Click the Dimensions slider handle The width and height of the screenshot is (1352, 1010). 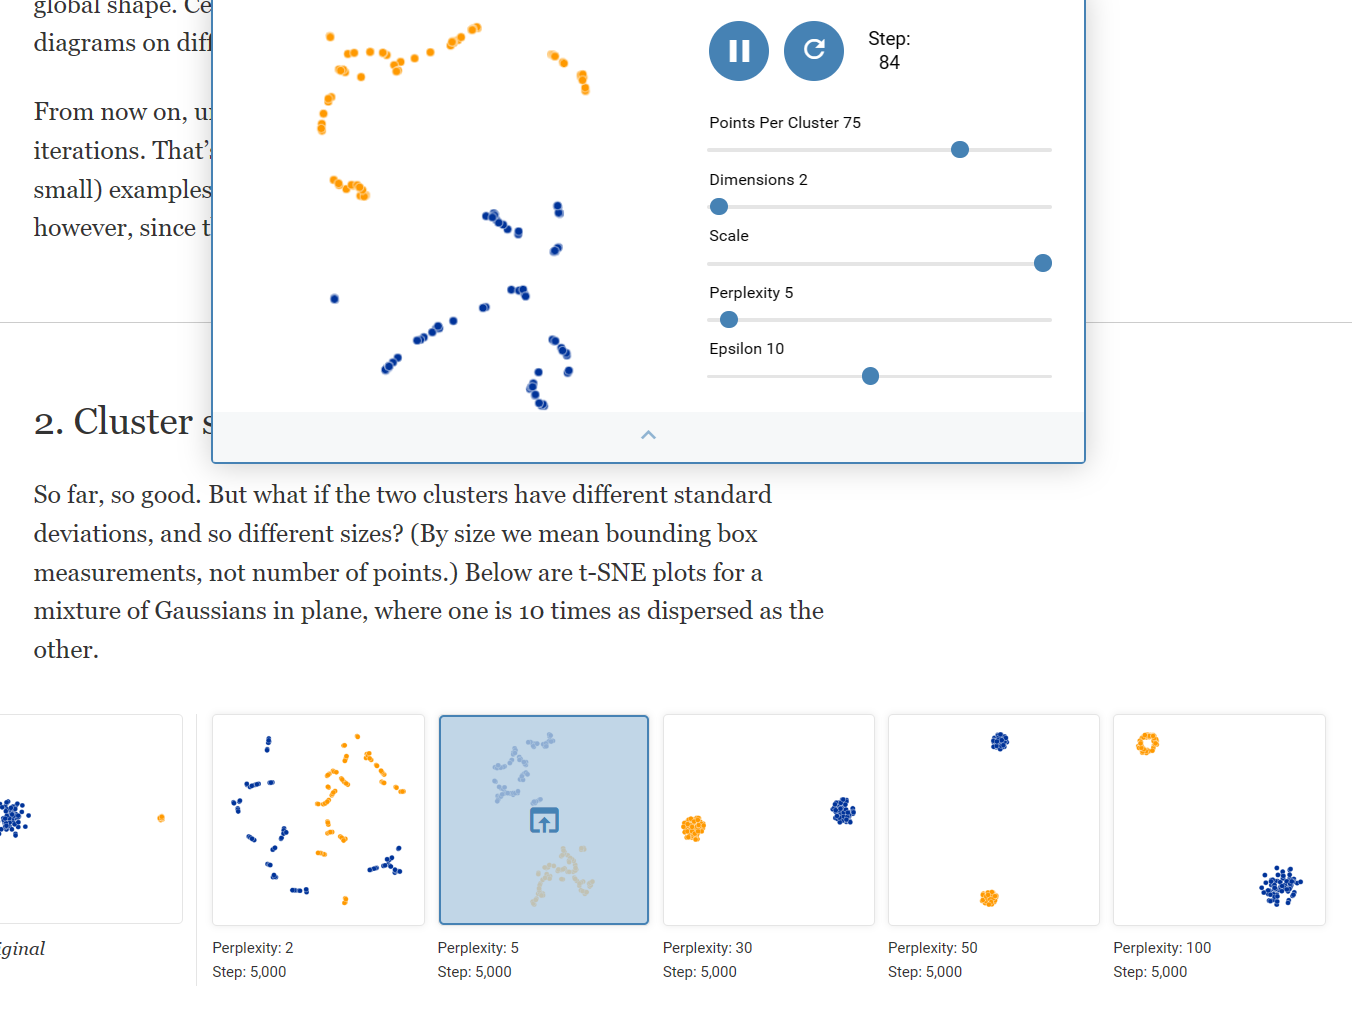click(719, 207)
